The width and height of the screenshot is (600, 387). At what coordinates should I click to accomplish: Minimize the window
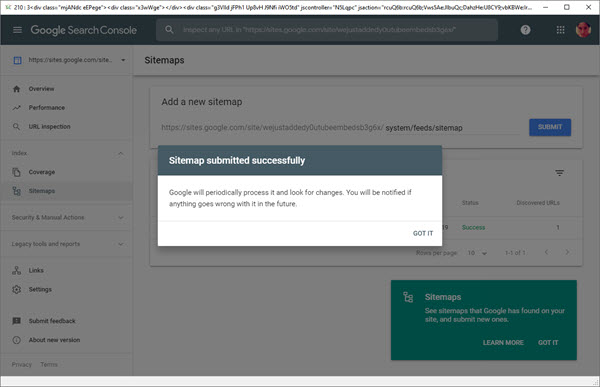(546, 7)
